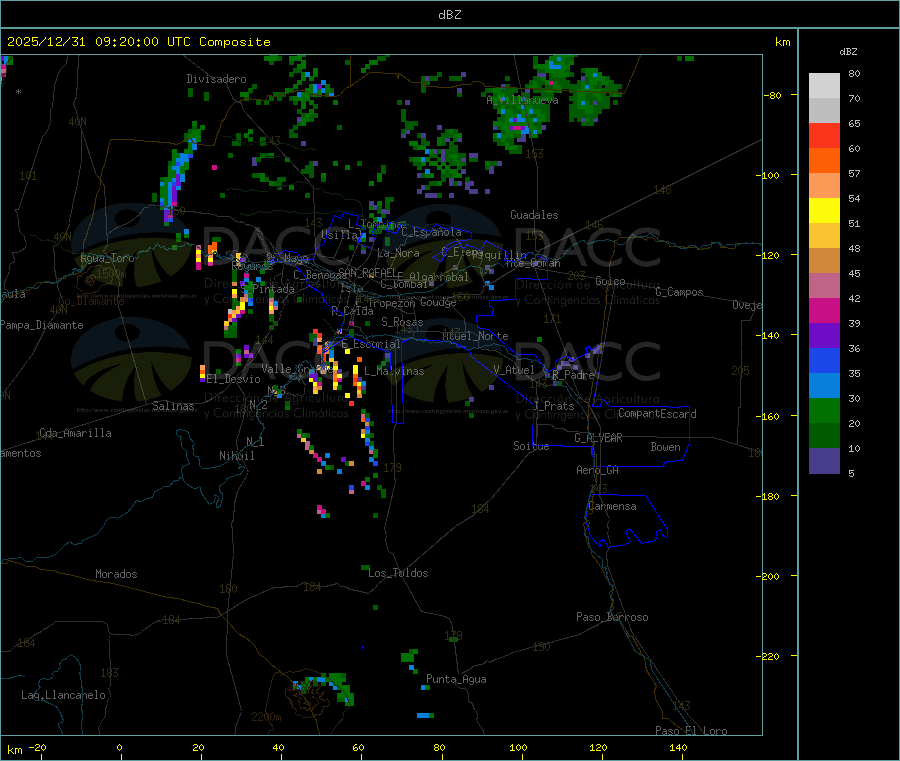Click the 140 km horizontal axis tick
This screenshot has height=761, width=900.
[x=678, y=748]
